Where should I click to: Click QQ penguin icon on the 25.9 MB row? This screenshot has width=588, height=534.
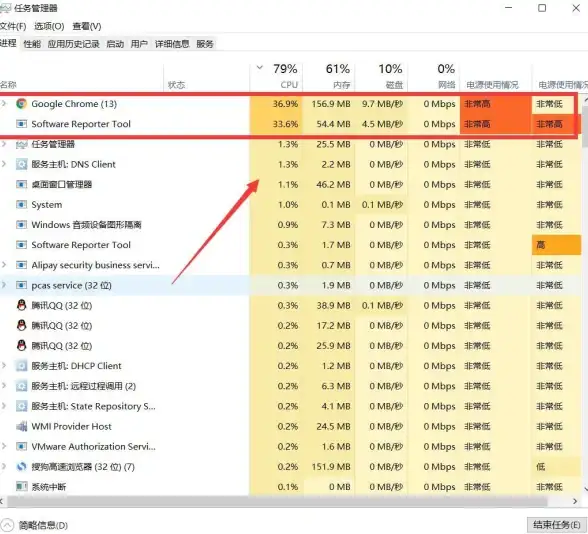tap(21, 346)
